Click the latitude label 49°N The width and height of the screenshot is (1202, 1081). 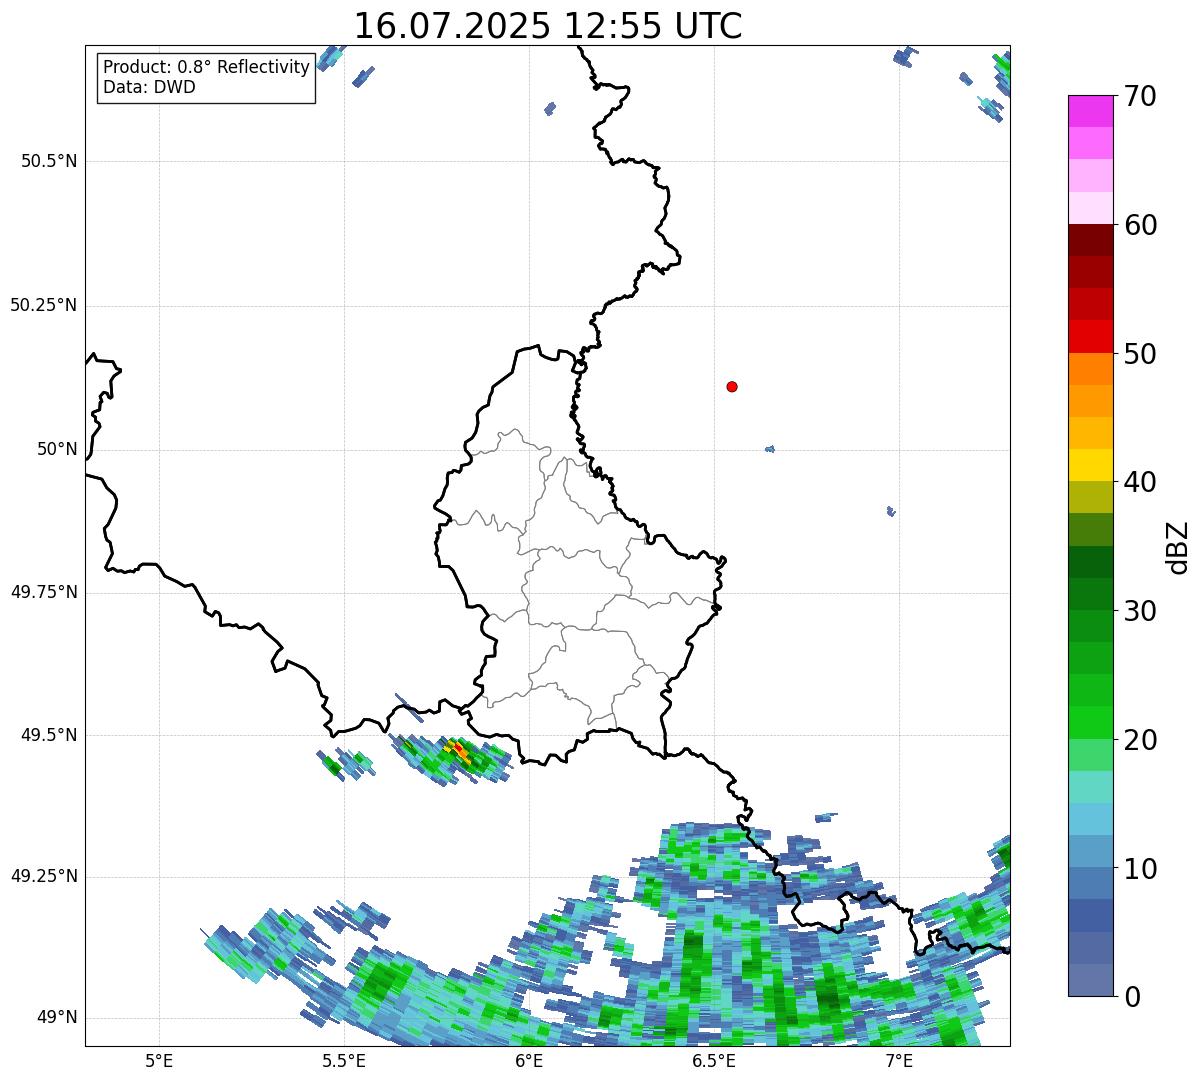(x=57, y=1017)
